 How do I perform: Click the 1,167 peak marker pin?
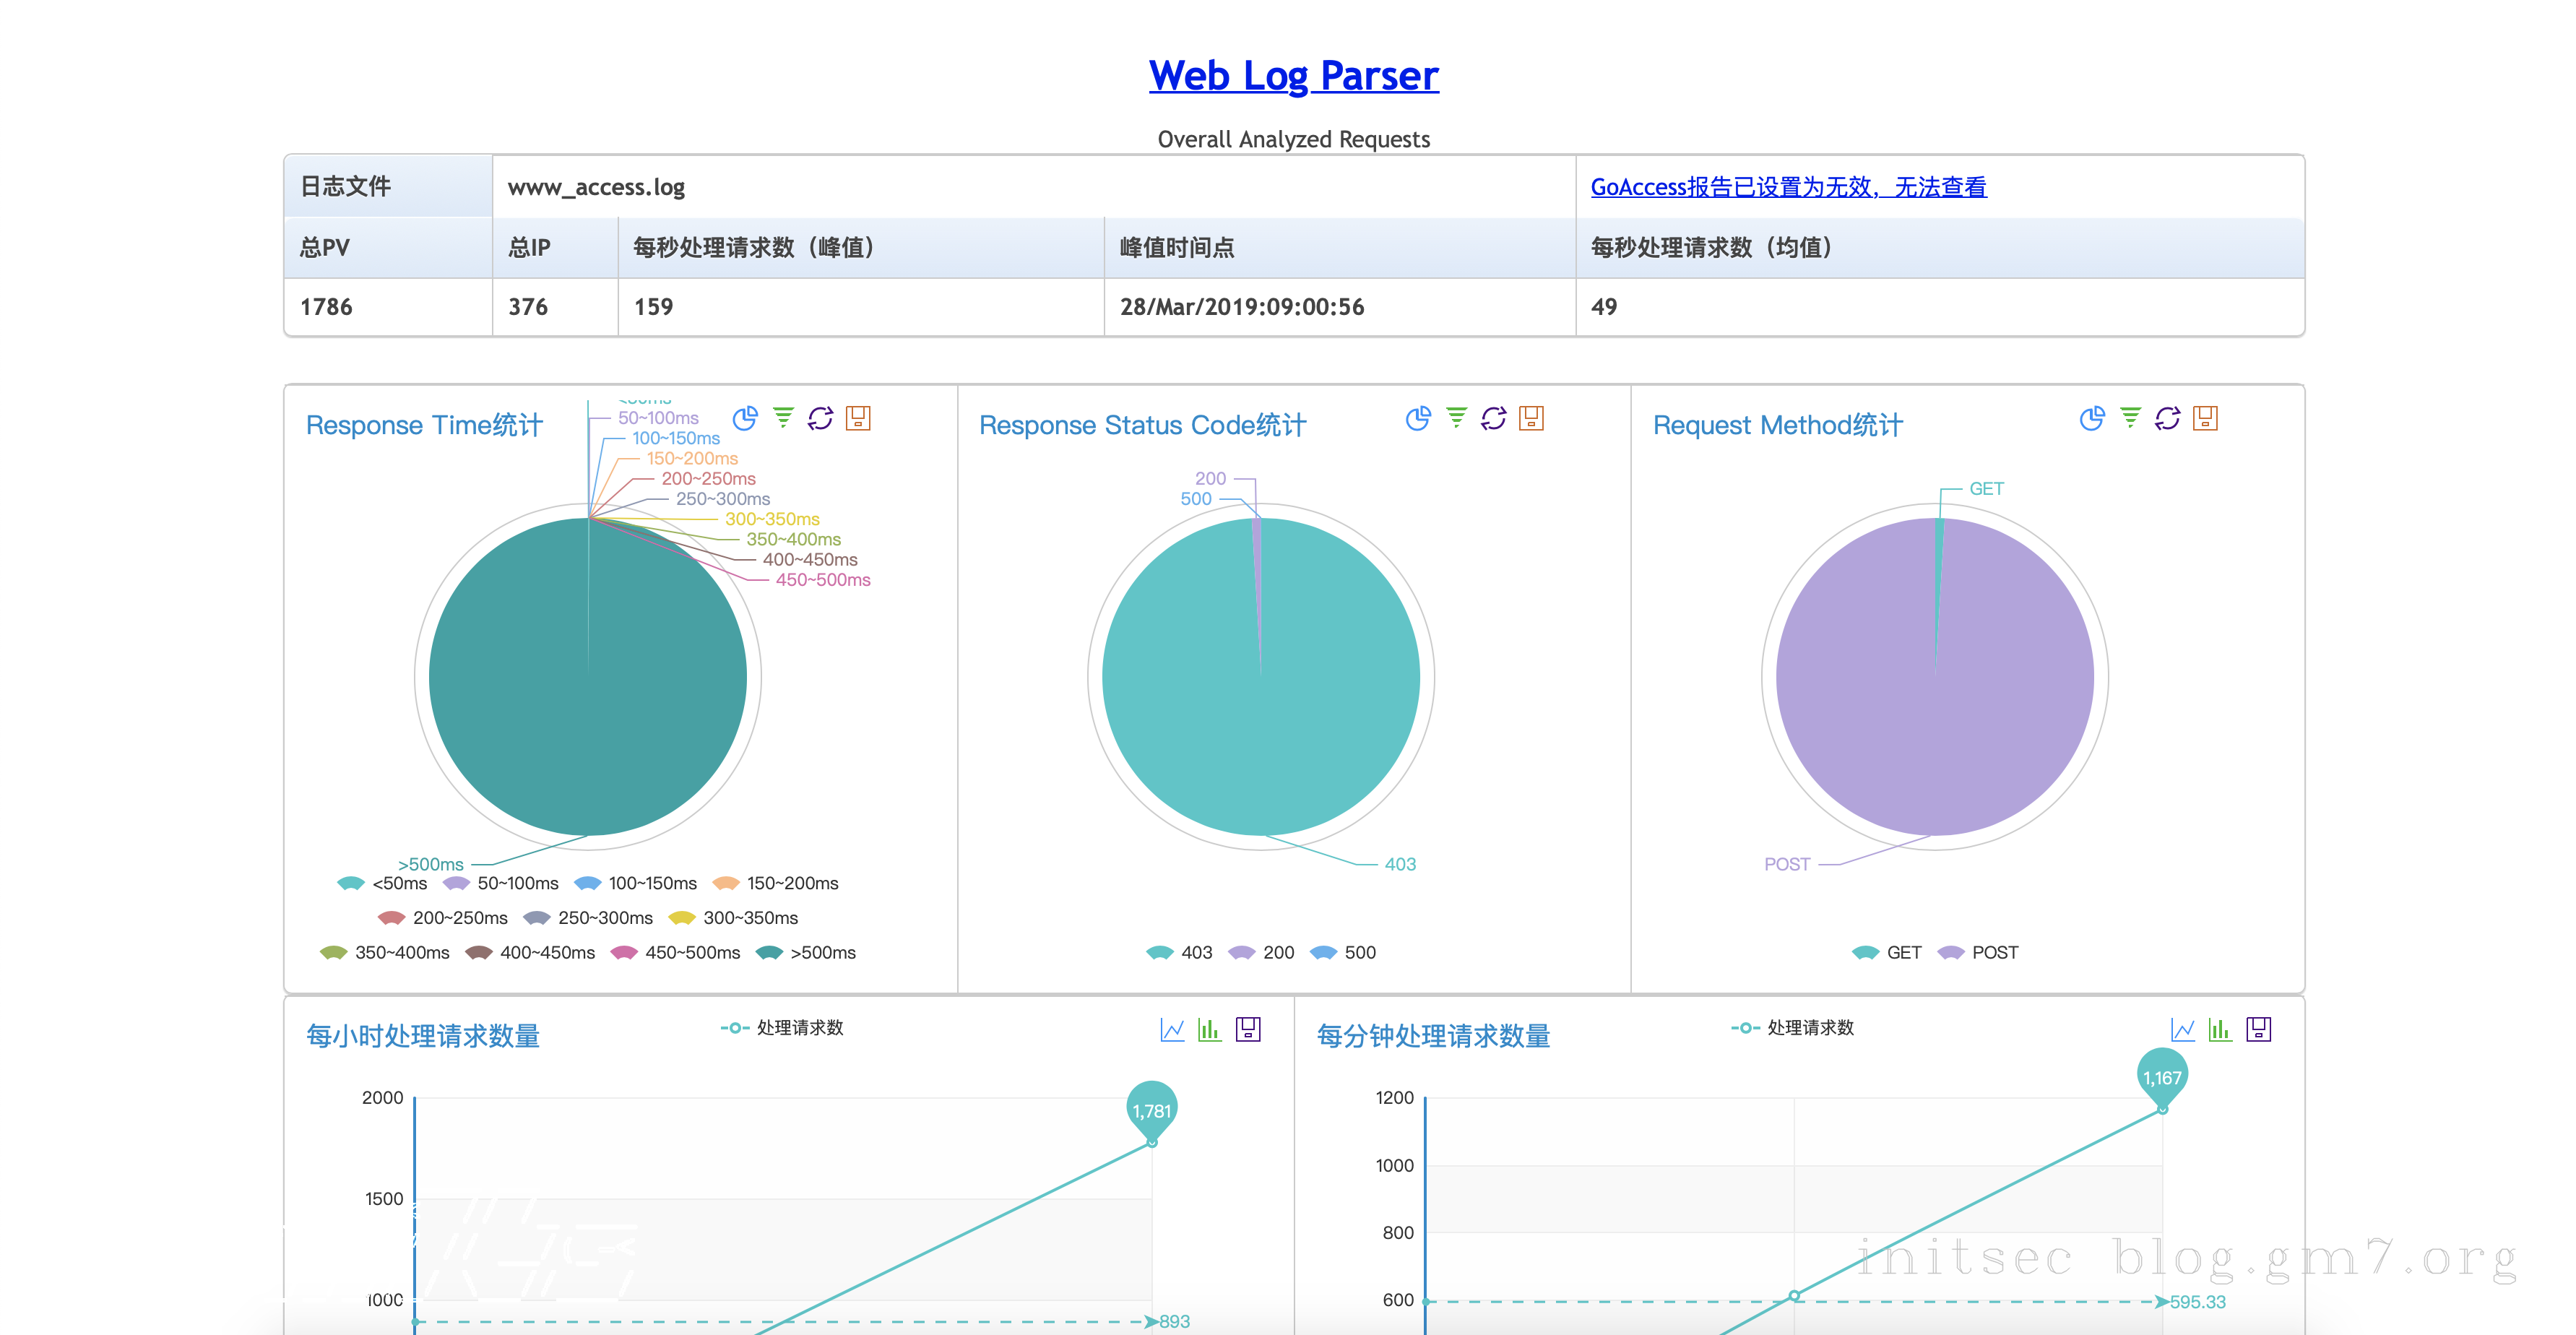pyautogui.click(x=2161, y=1076)
